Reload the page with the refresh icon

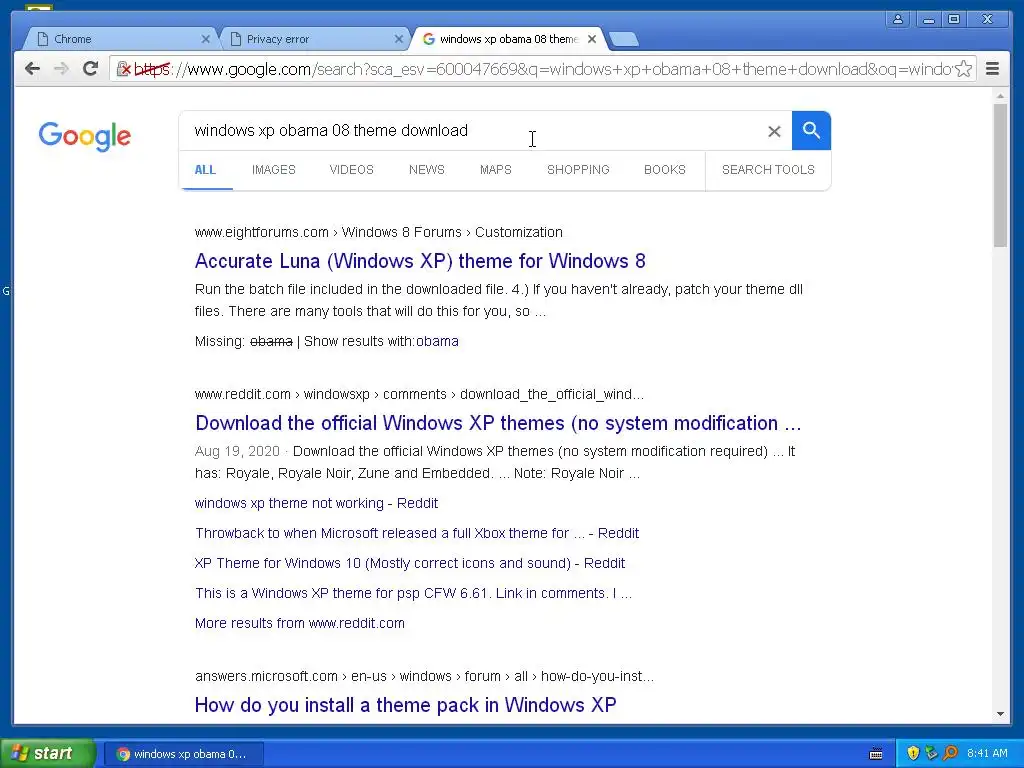point(90,68)
